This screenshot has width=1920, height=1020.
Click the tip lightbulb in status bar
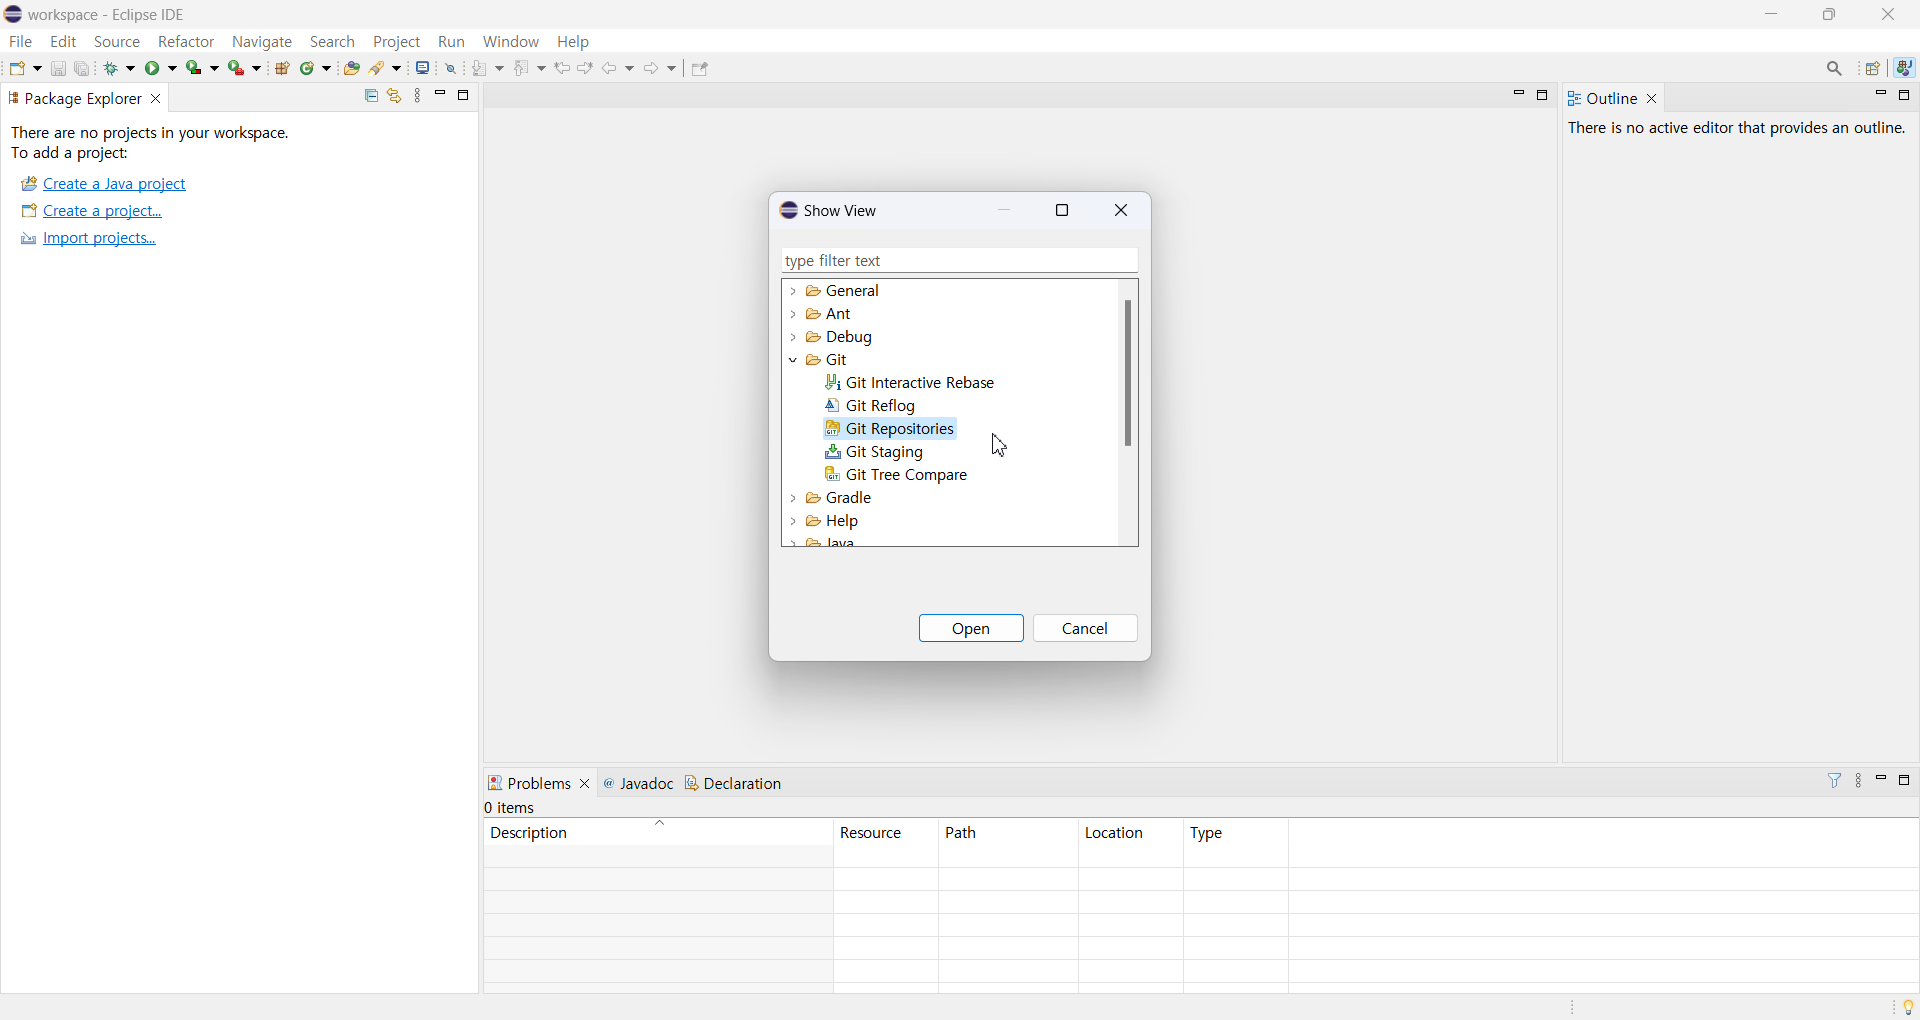coord(1908,1006)
